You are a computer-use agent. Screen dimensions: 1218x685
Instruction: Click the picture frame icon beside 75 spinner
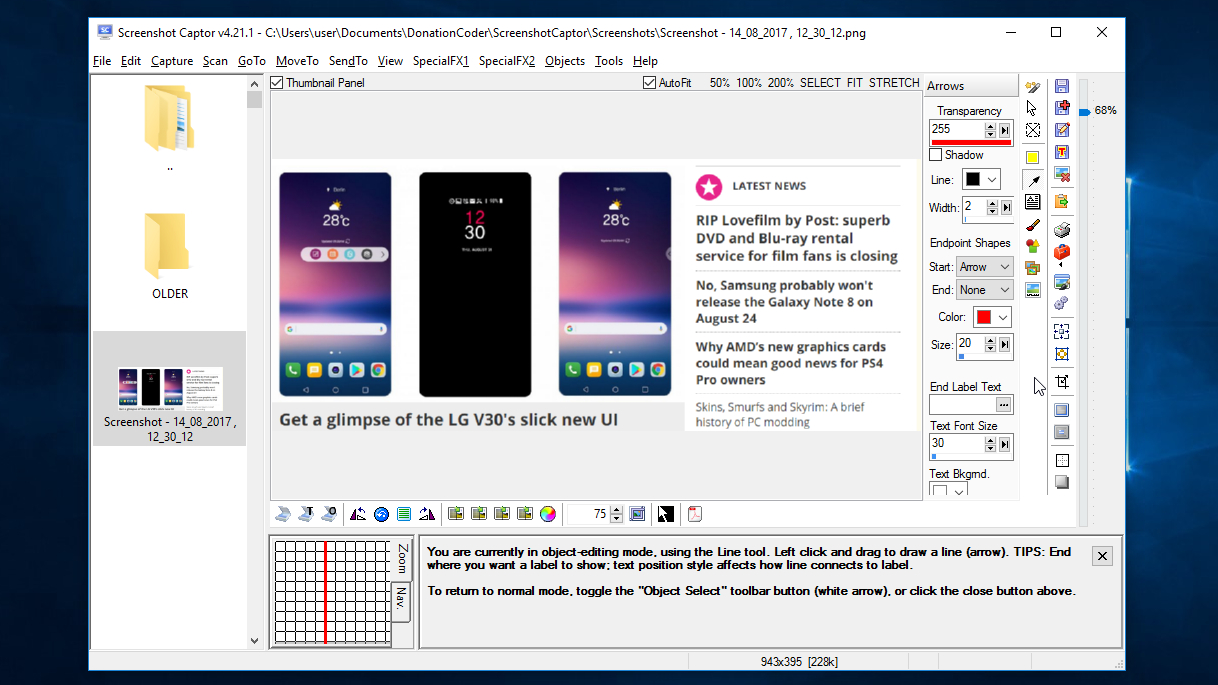638,514
